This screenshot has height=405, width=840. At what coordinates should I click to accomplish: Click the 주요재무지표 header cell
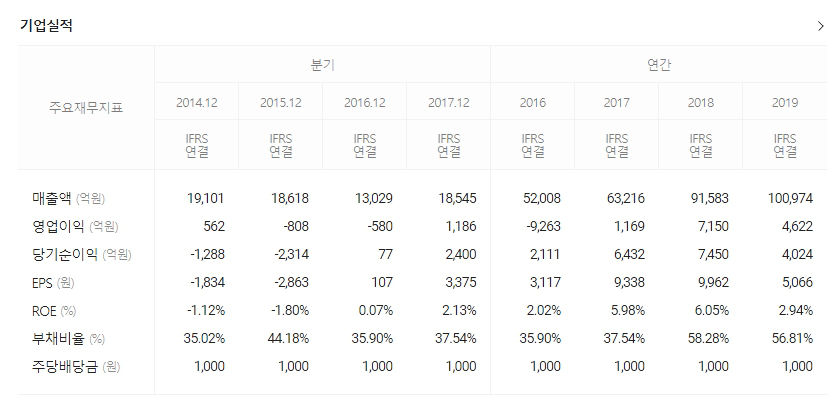click(86, 108)
